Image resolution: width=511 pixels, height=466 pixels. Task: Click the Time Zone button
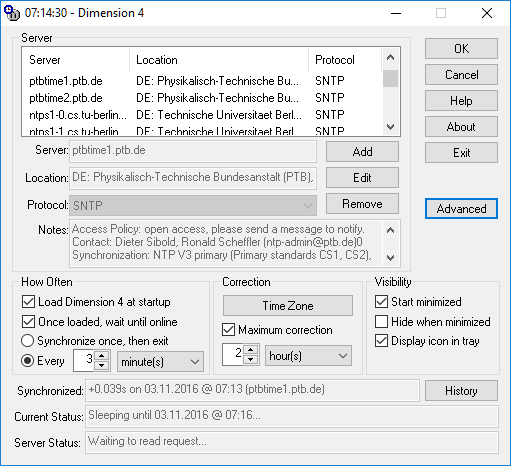pyautogui.click(x=288, y=305)
